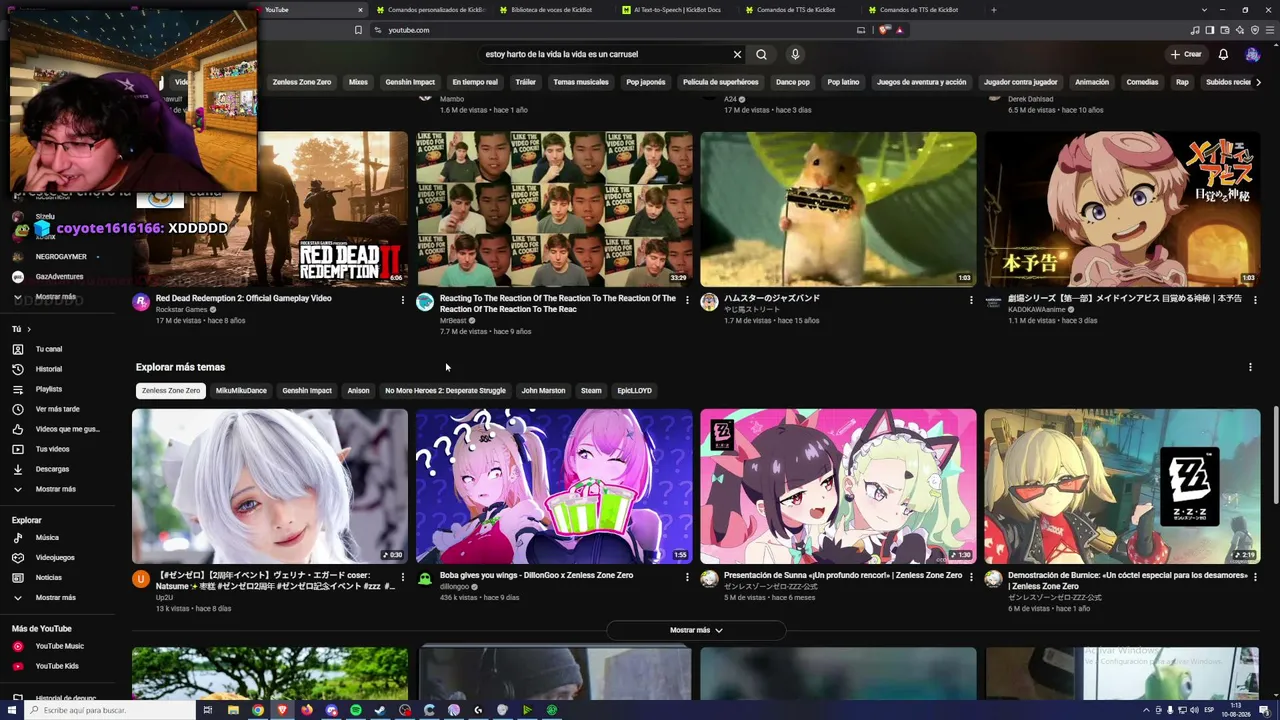Viewport: 1280px width, 720px height.
Task: Open YouTube Kids link
Action: (x=57, y=666)
